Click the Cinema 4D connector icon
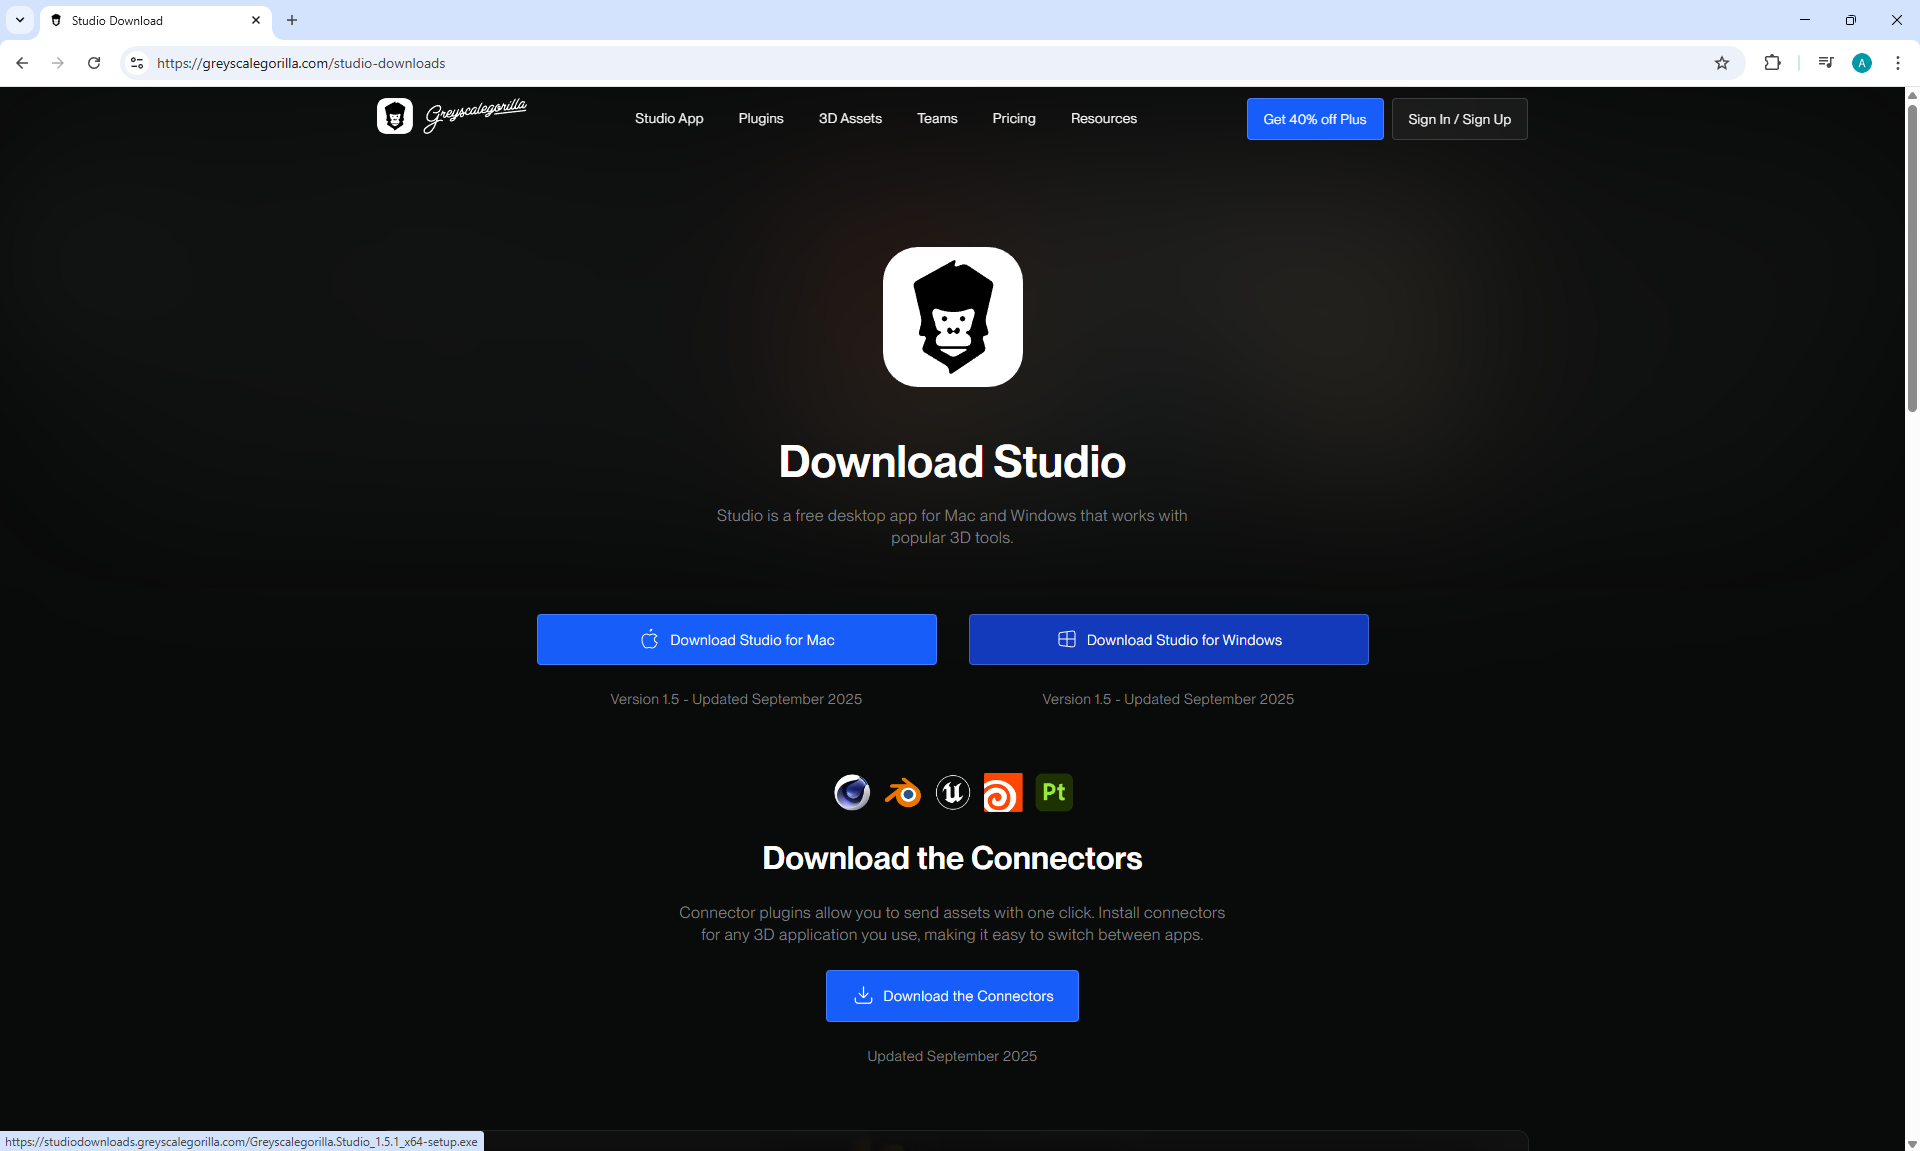This screenshot has height=1151, width=1920. (852, 792)
